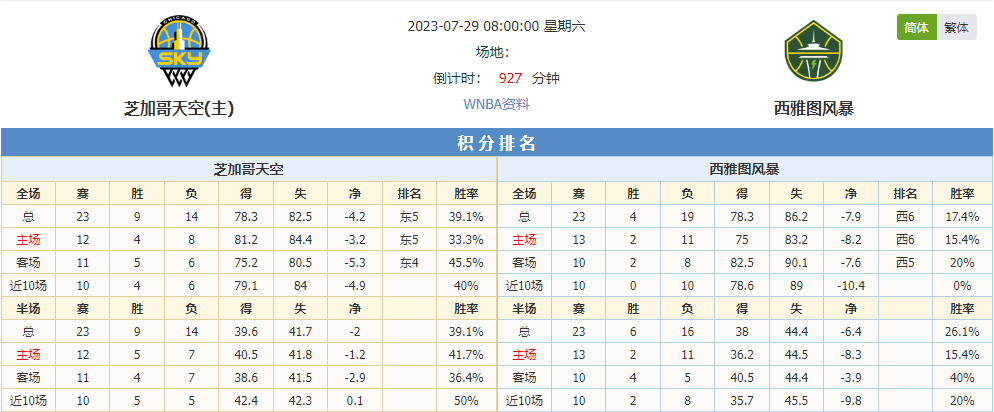Click Seattle's away rank 西5
The width and height of the screenshot is (994, 412).
[x=905, y=262]
